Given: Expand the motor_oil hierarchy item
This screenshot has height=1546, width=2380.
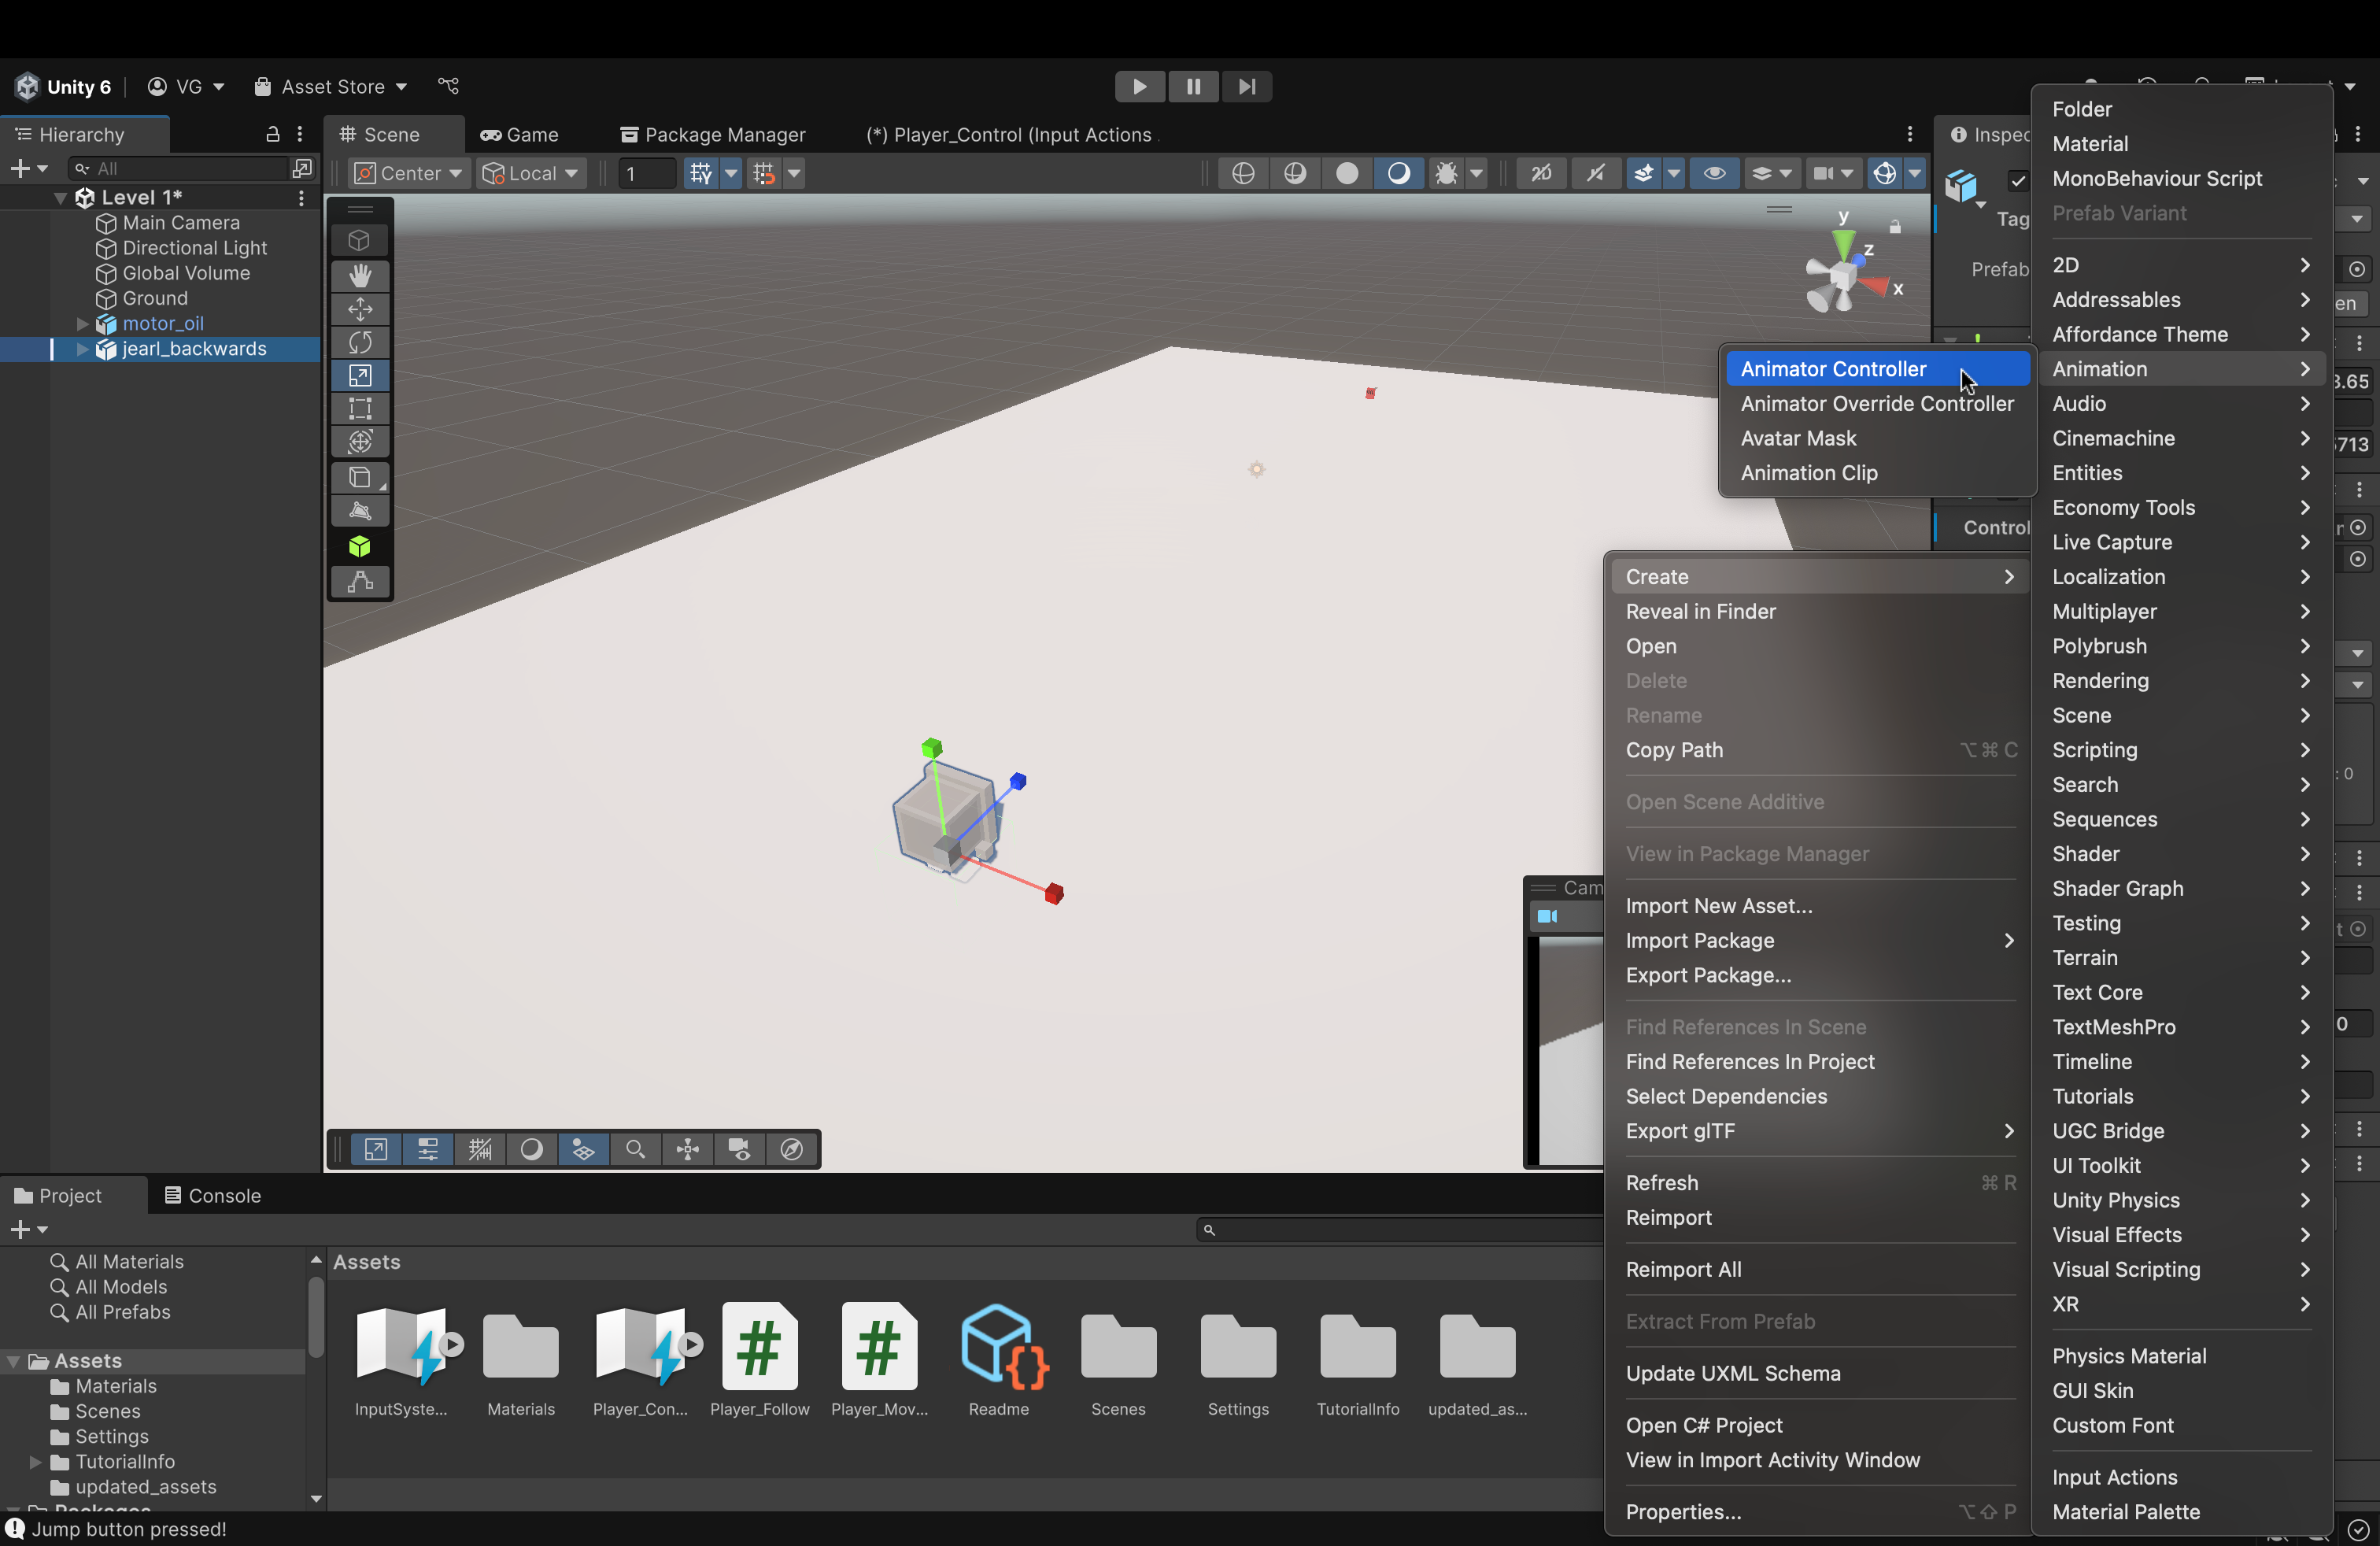Looking at the screenshot, I should (83, 324).
